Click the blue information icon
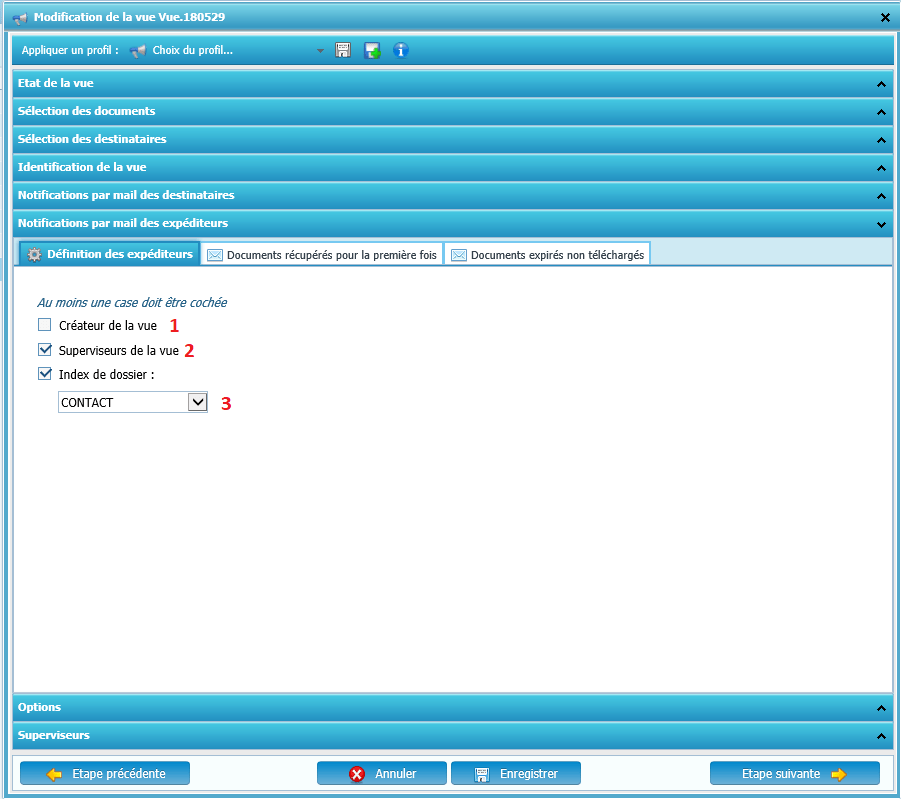Viewport: 901px width, 799px height. coord(401,50)
